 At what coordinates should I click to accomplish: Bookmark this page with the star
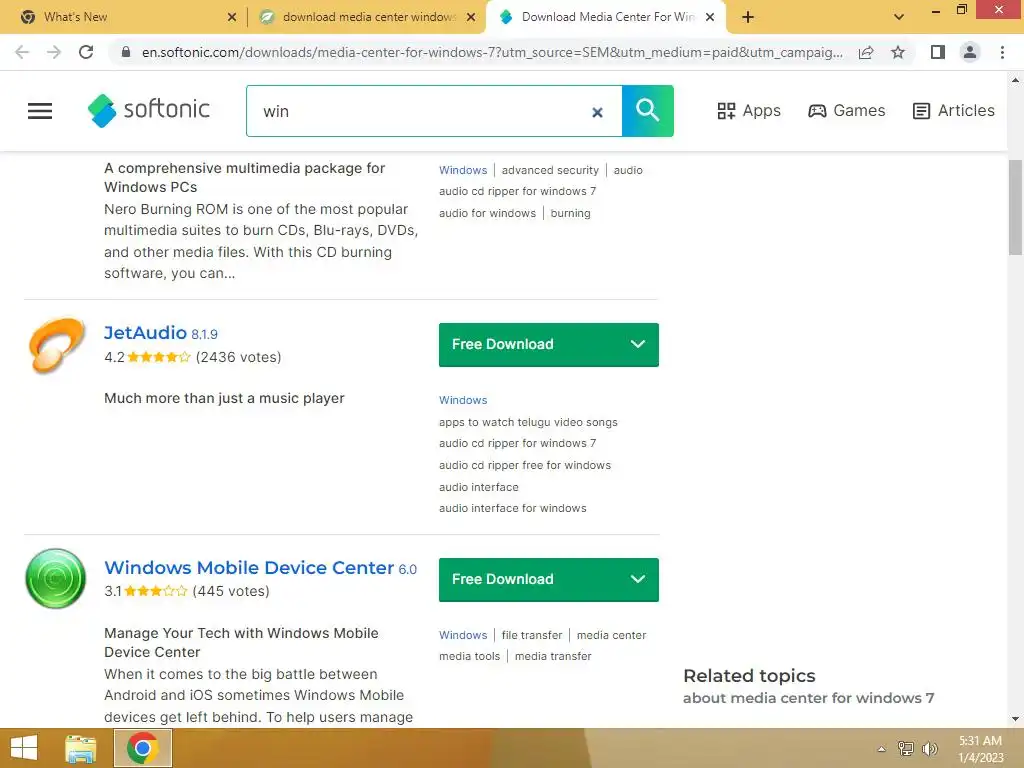coord(898,52)
